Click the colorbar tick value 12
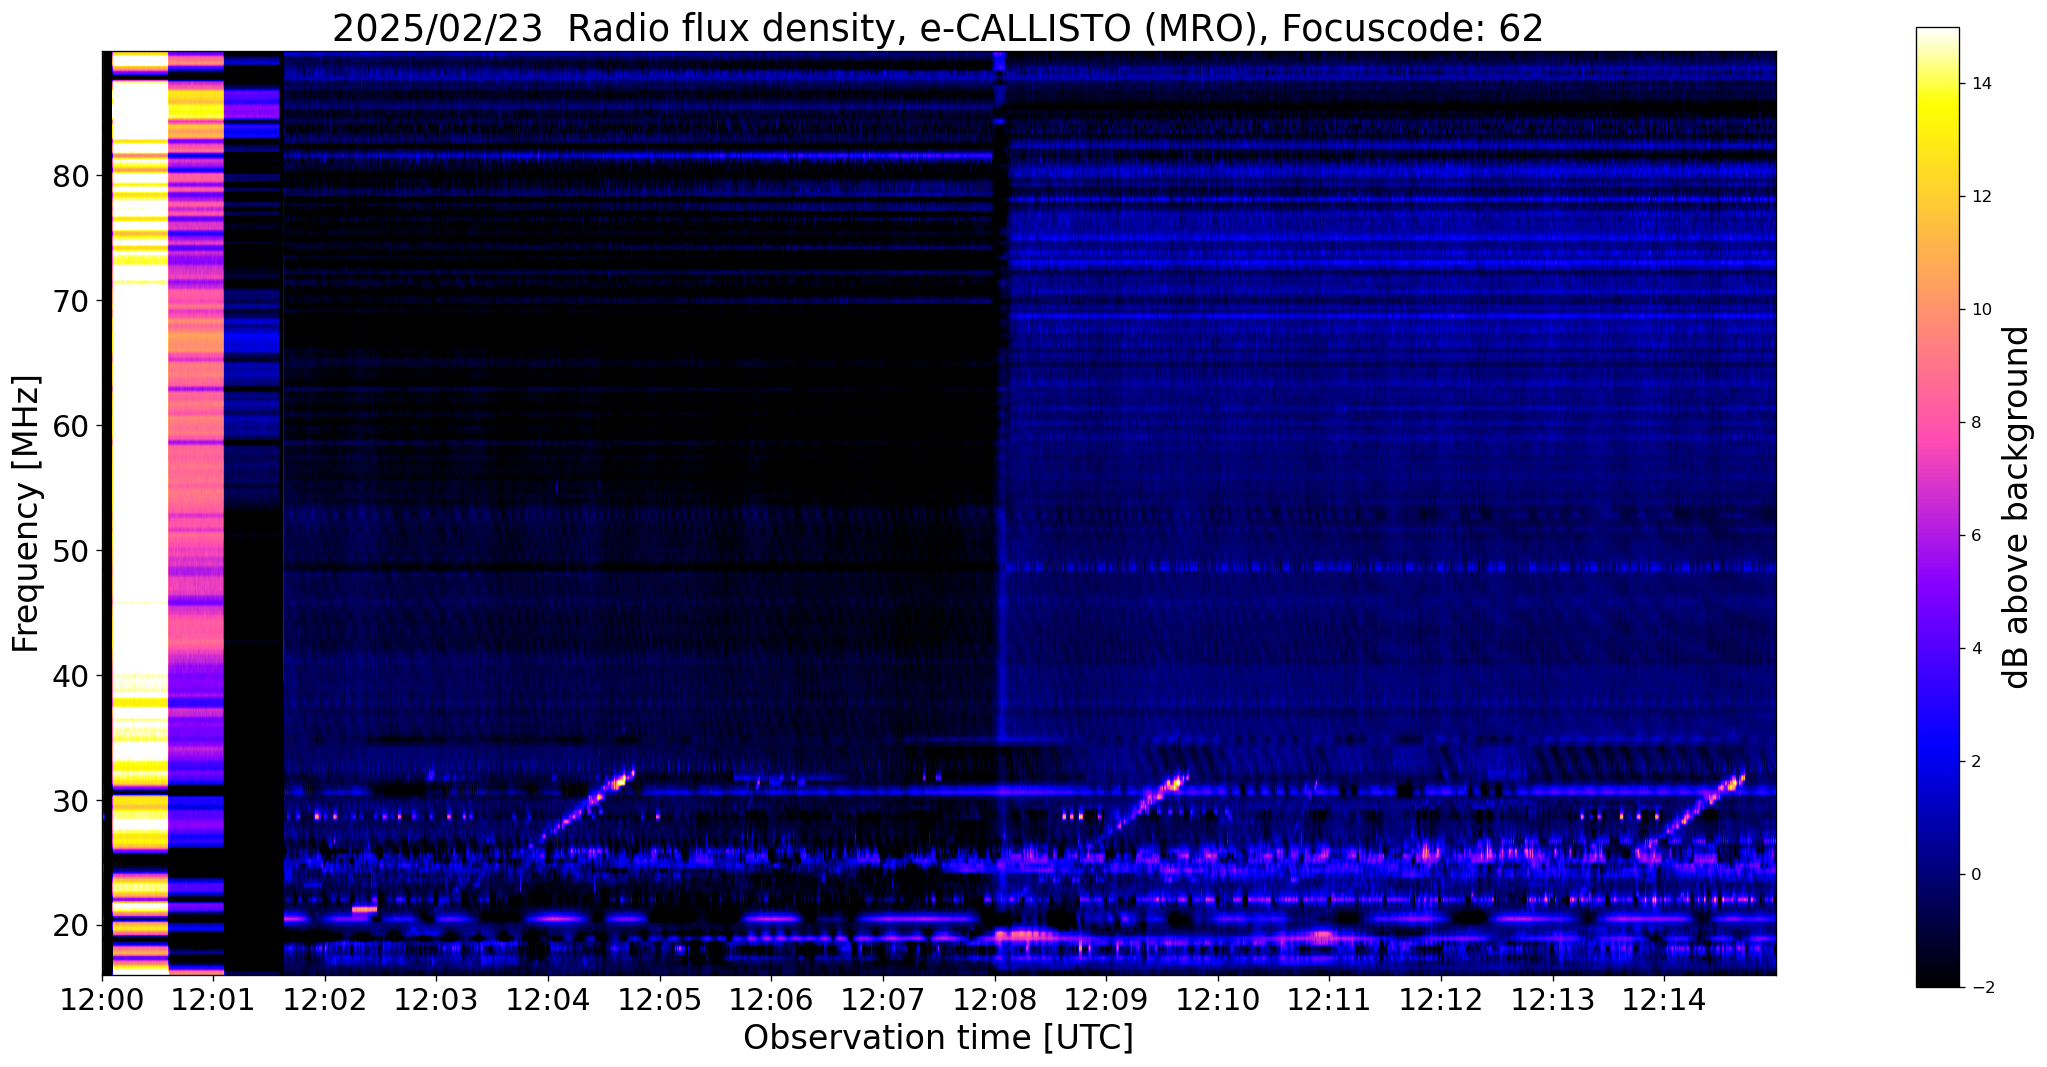 click(1980, 197)
